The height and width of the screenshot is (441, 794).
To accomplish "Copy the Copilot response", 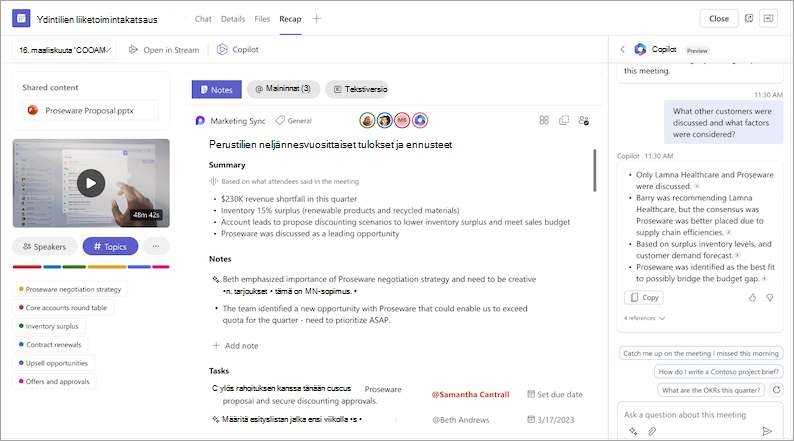I will [644, 297].
